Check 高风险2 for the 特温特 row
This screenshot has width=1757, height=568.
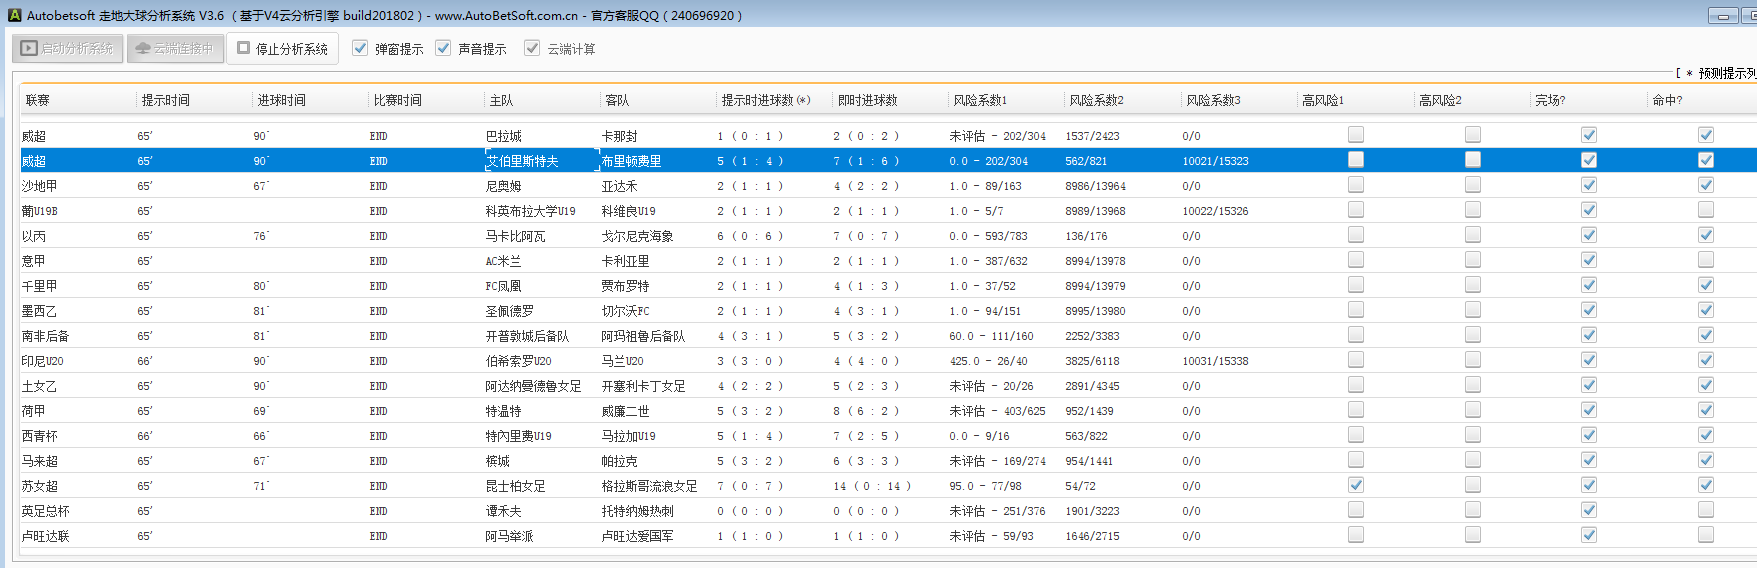[x=1473, y=410]
